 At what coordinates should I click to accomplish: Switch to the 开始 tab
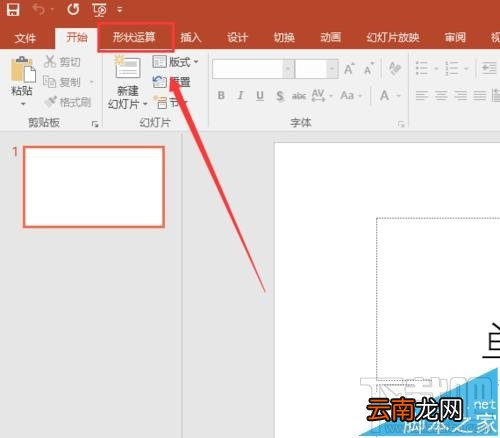tap(76, 37)
